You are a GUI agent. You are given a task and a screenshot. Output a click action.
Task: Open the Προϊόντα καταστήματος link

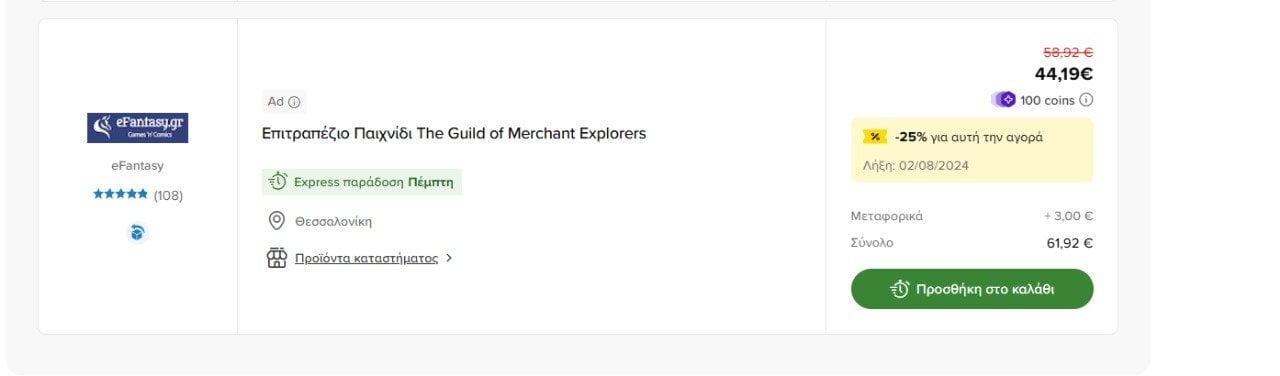click(x=366, y=258)
